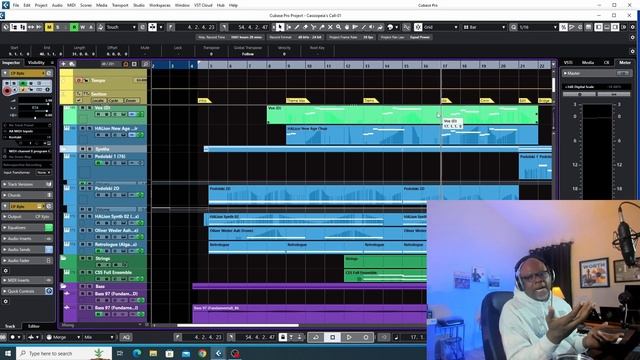The image size is (640, 360).
Task: Open Google Chrome from the taskbar
Action: point(202,353)
